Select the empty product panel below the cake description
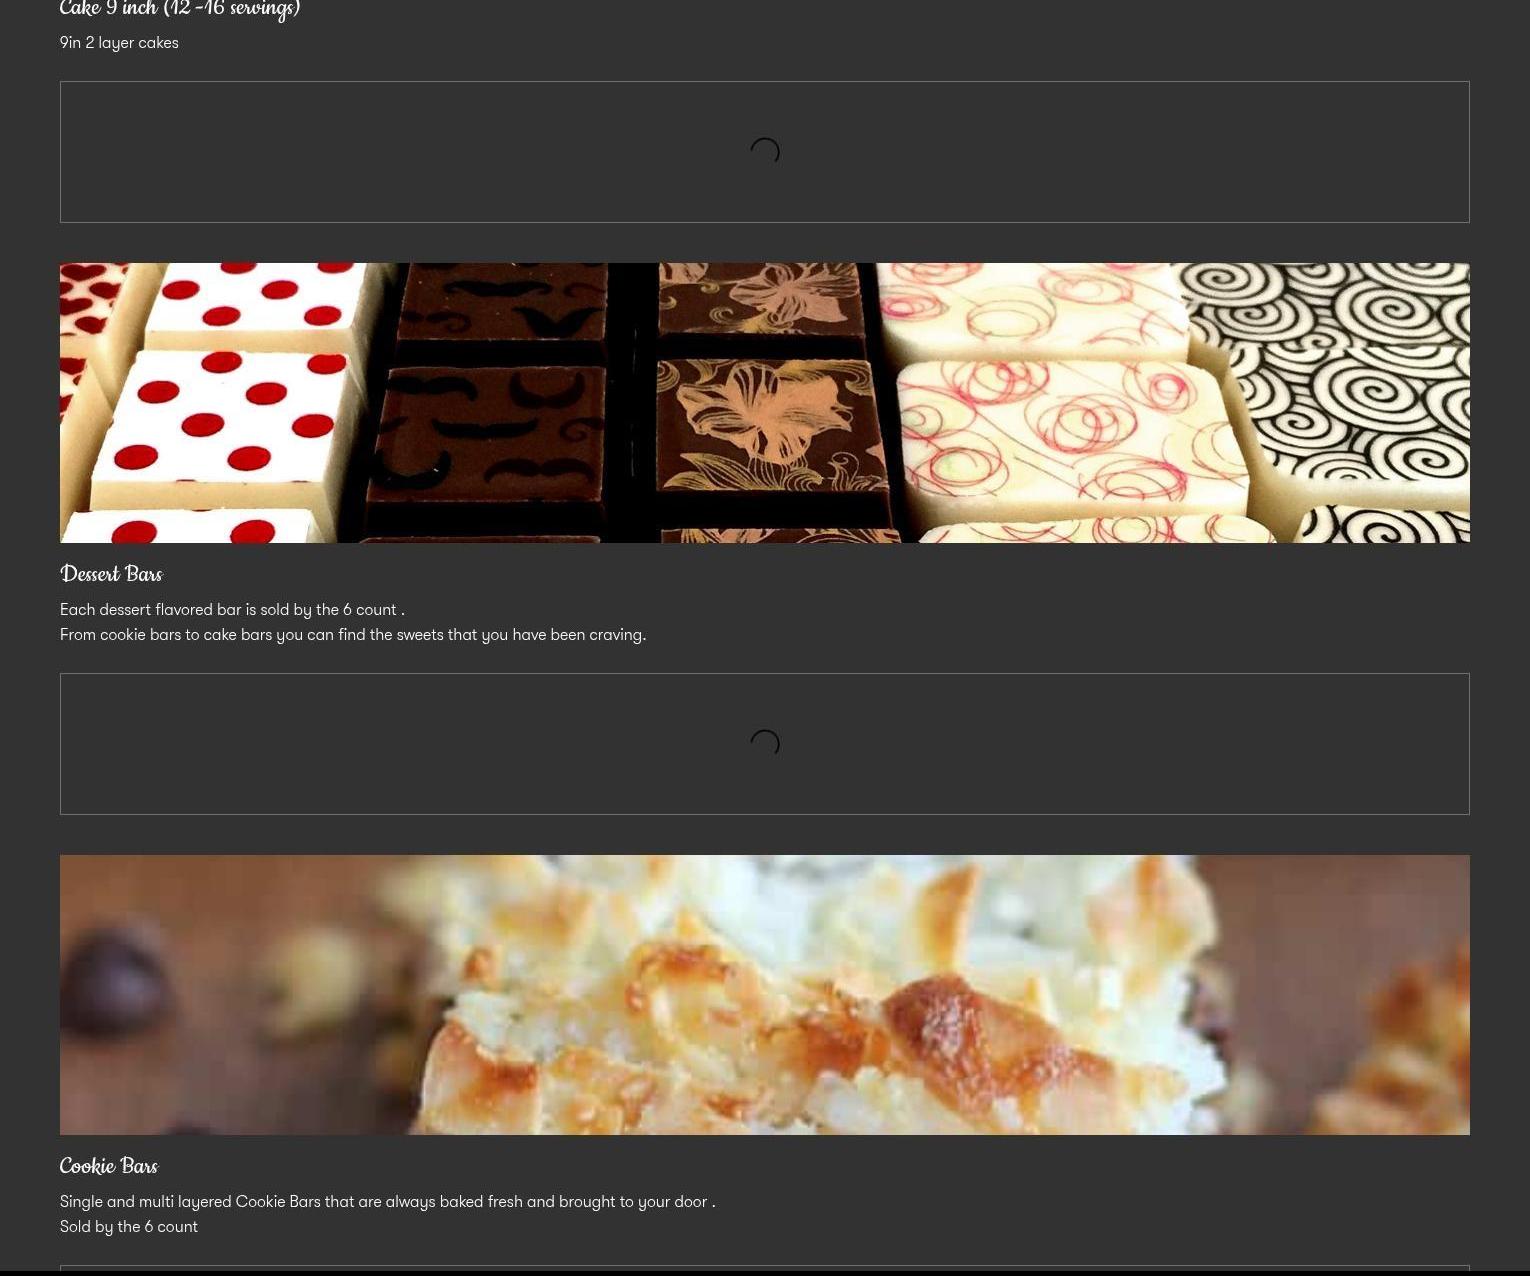The image size is (1530, 1276). (x=400, y=152)
